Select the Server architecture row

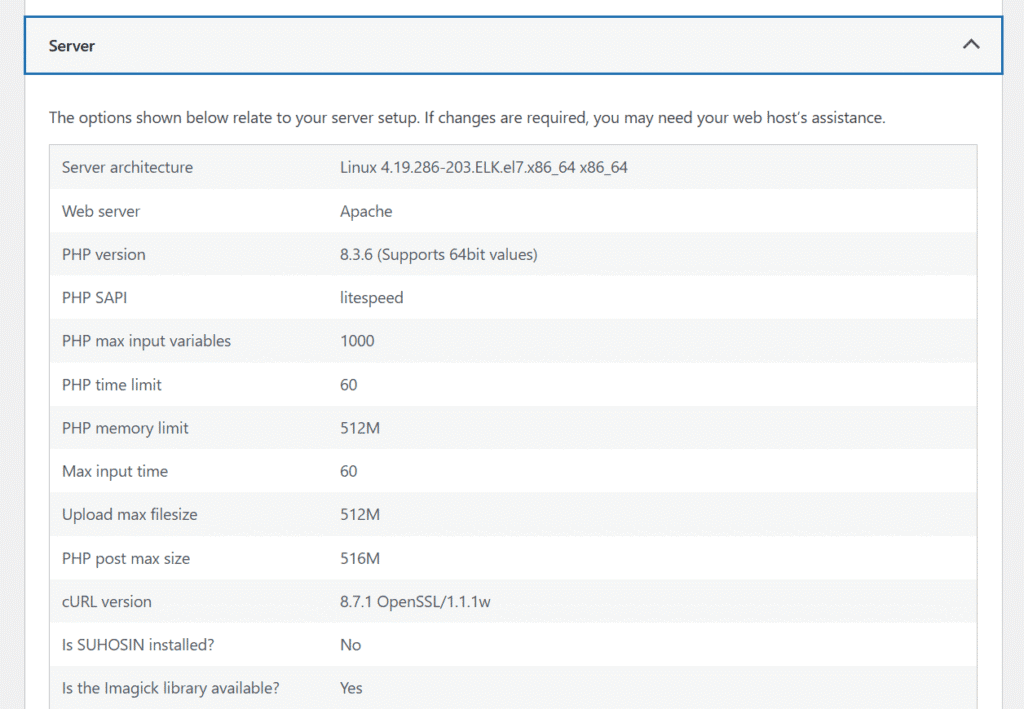coord(400,167)
